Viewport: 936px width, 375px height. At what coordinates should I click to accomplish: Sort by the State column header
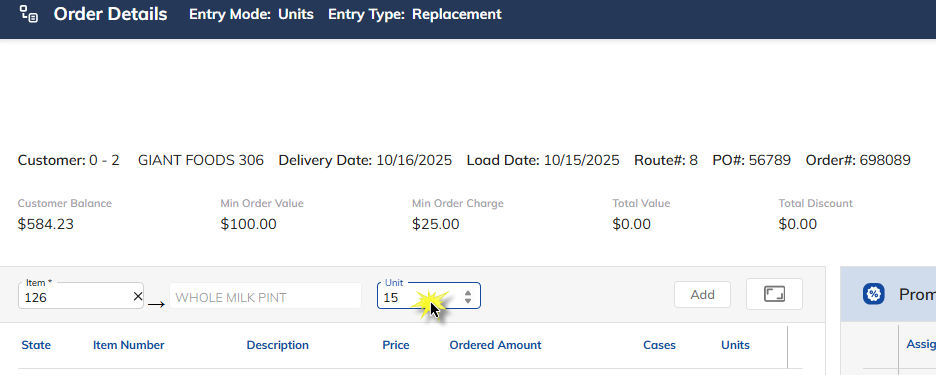pyautogui.click(x=36, y=345)
